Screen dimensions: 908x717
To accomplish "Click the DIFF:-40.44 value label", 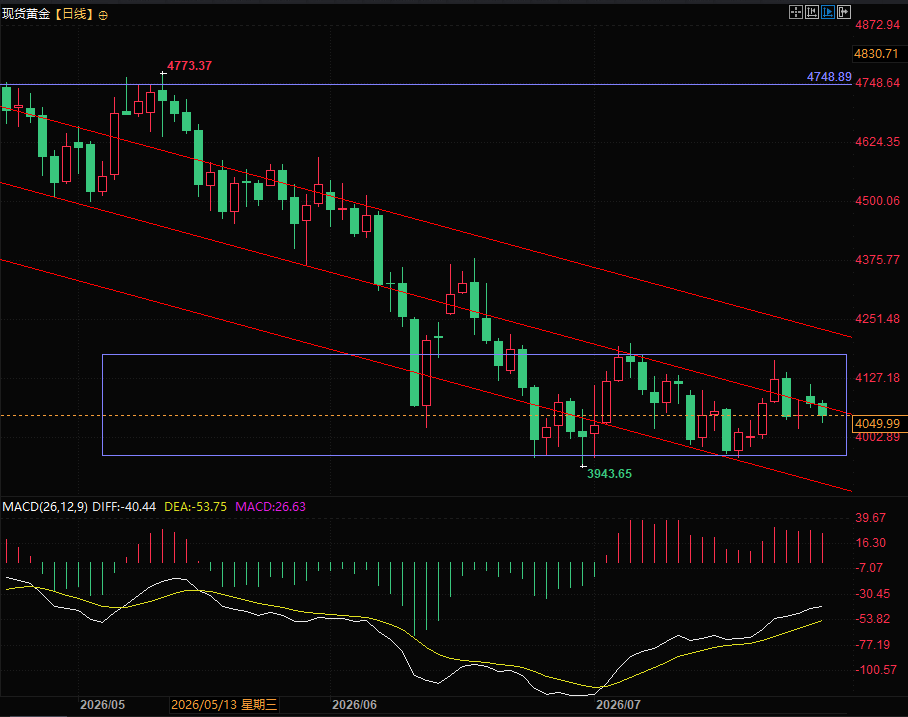I will click(x=124, y=507).
